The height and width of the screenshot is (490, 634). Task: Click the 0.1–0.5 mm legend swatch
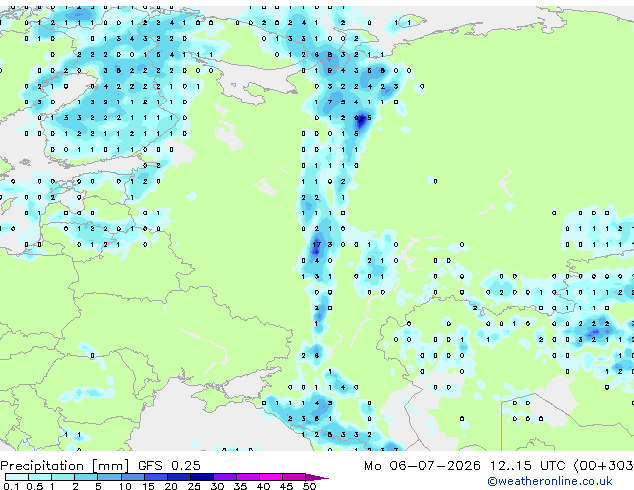(x=17, y=477)
